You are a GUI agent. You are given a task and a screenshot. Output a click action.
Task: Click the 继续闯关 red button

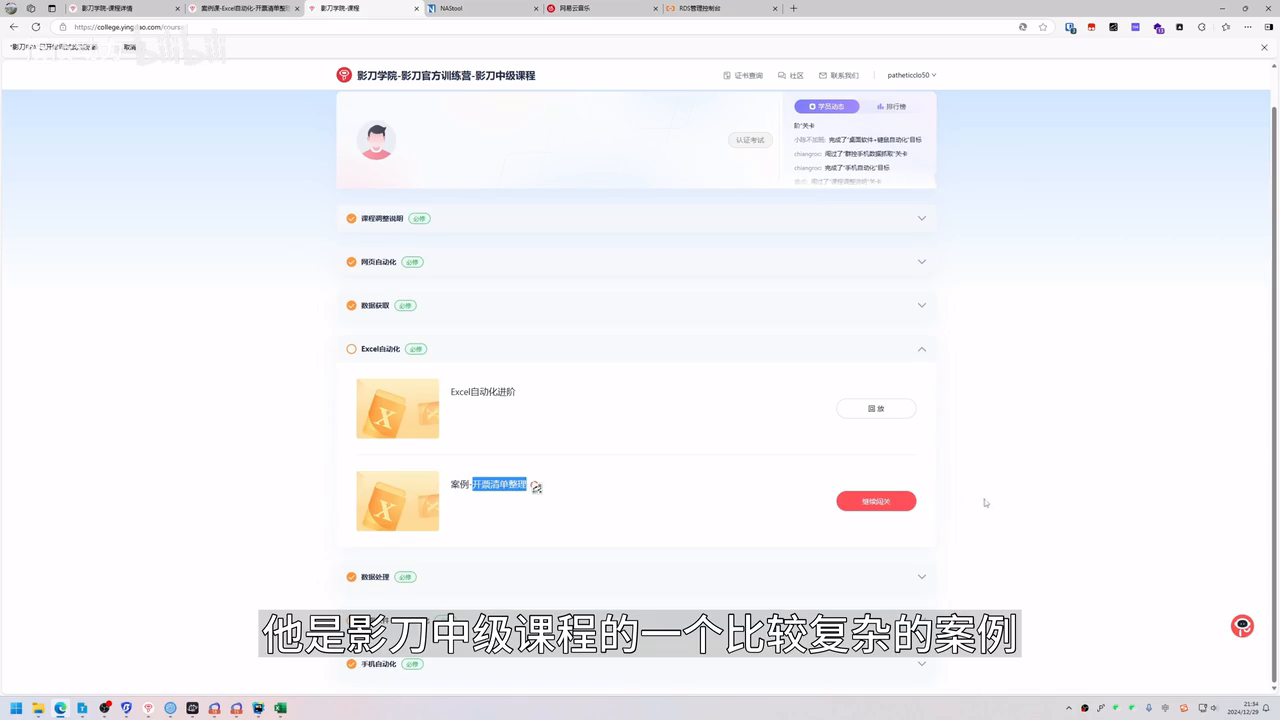coord(876,501)
